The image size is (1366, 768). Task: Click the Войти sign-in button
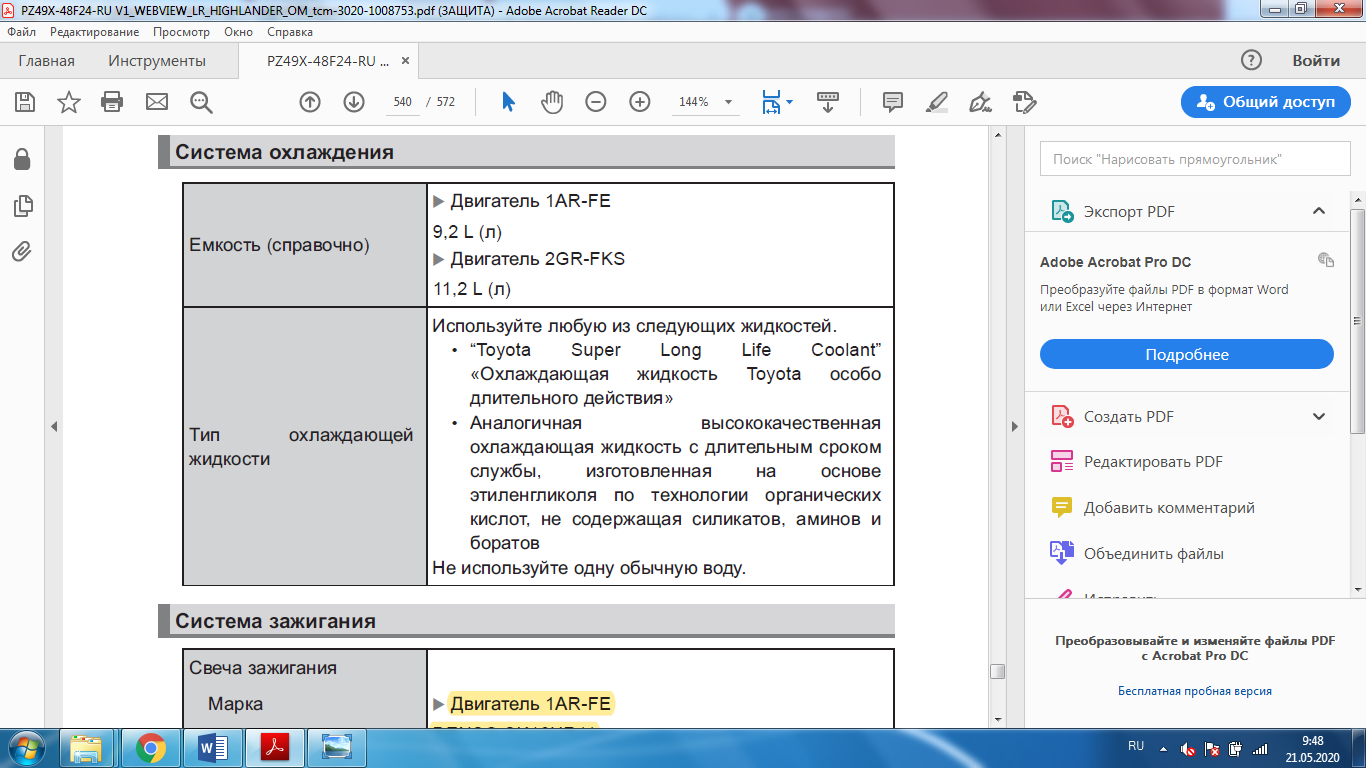click(x=1316, y=60)
